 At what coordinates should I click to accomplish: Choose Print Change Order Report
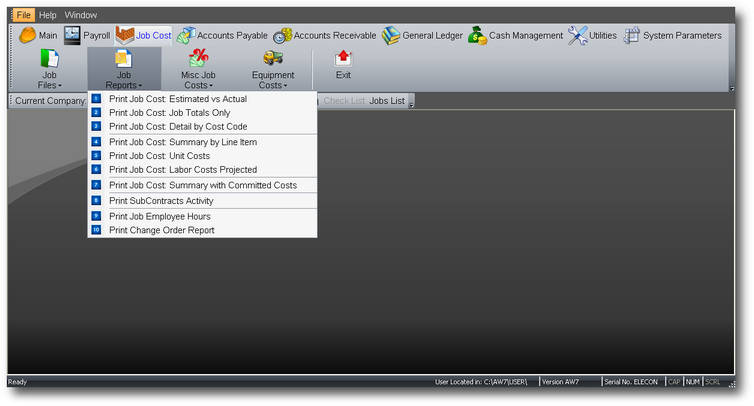(202, 230)
